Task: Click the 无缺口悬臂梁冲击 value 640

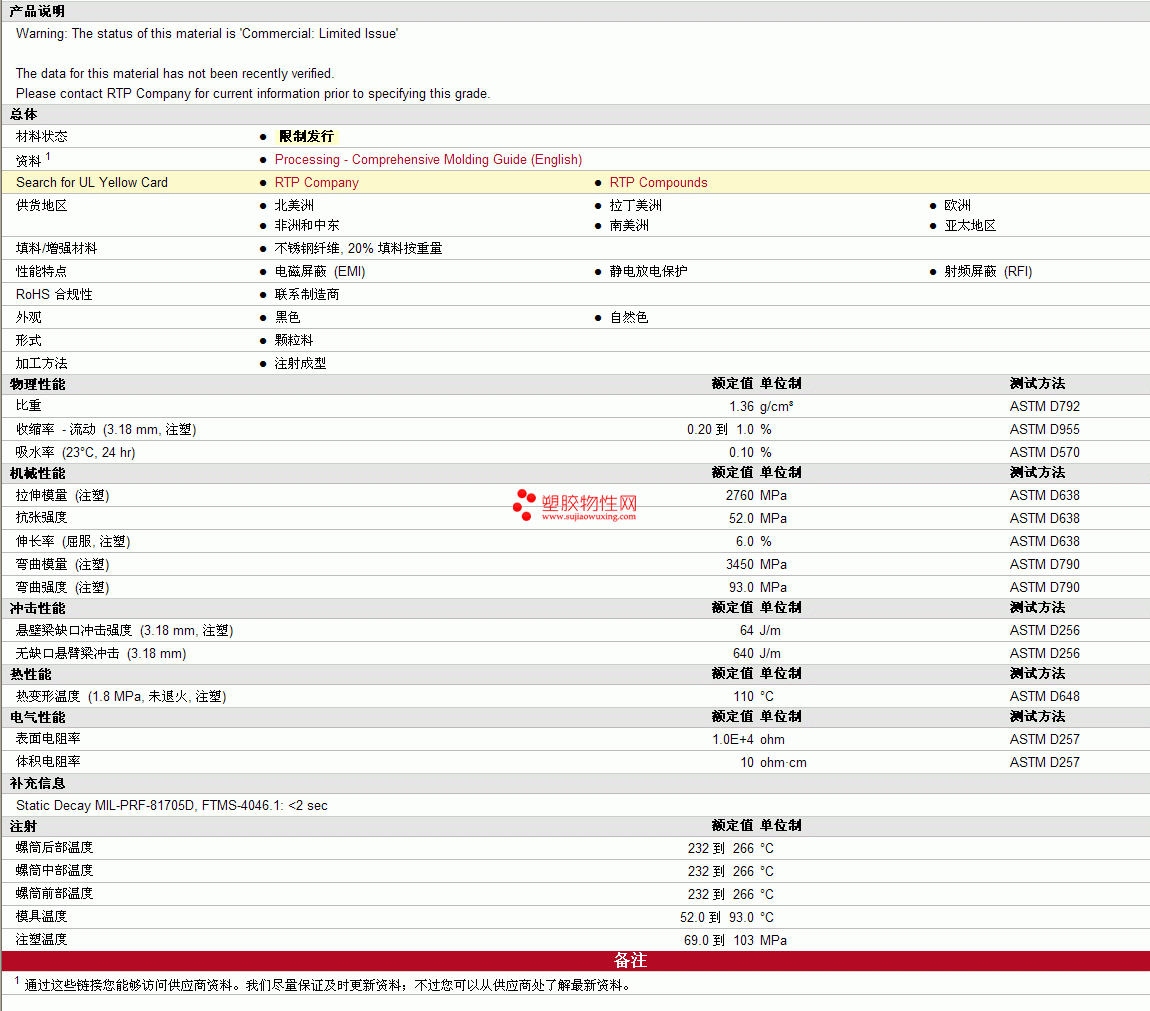Action: 743,653
